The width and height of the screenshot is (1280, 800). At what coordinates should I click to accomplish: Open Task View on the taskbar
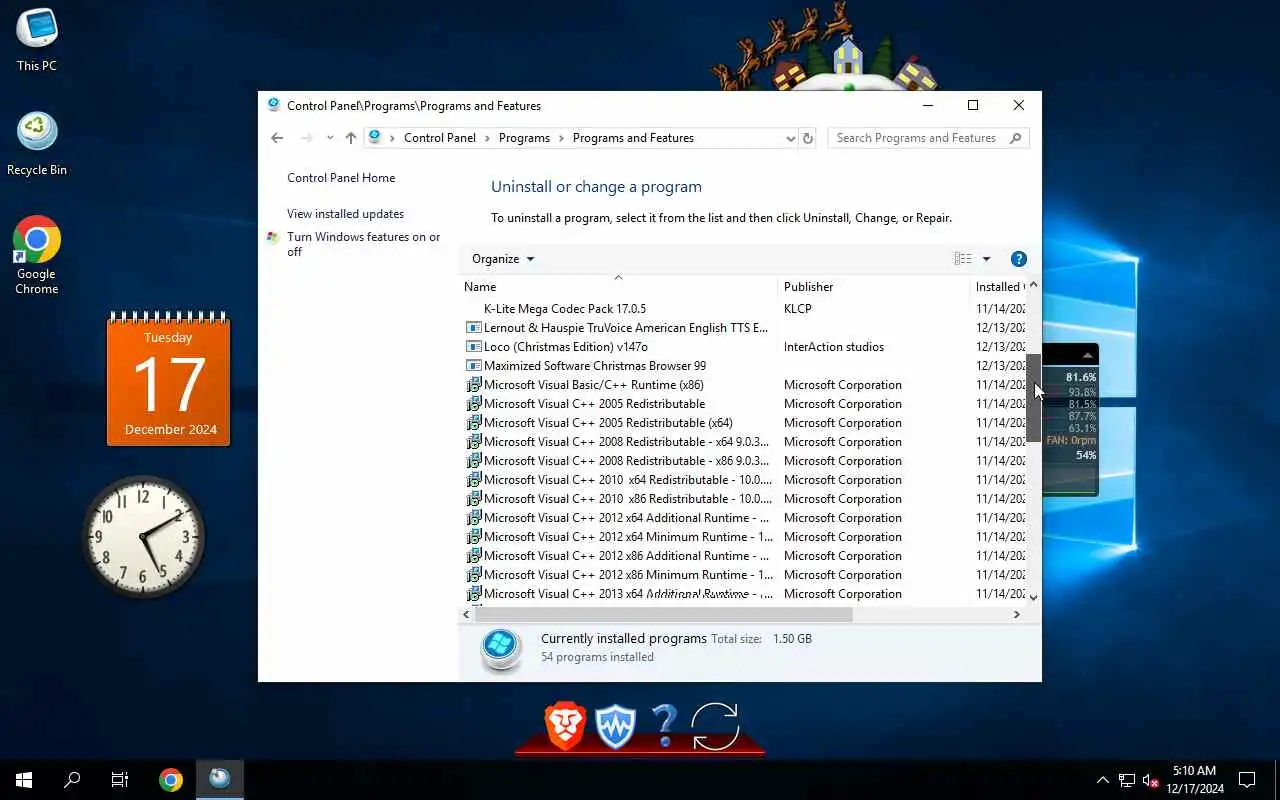pyautogui.click(x=120, y=780)
